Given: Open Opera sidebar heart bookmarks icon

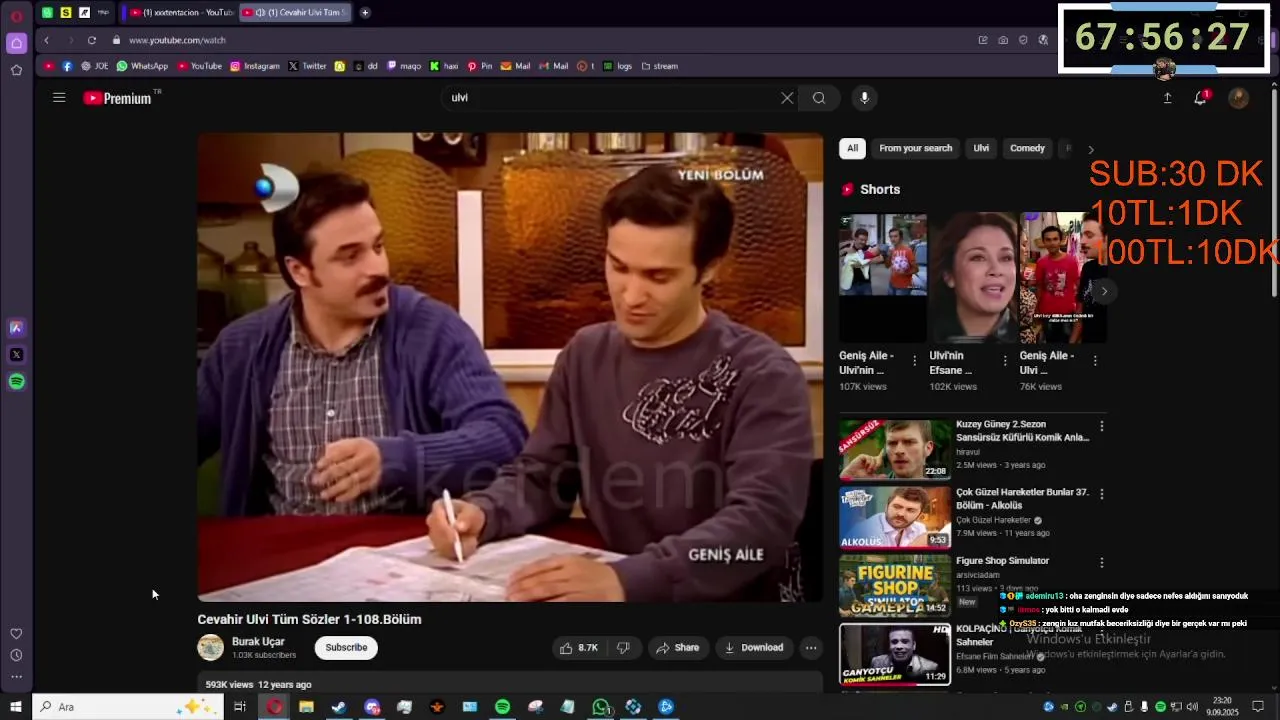Looking at the screenshot, I should pos(16,633).
